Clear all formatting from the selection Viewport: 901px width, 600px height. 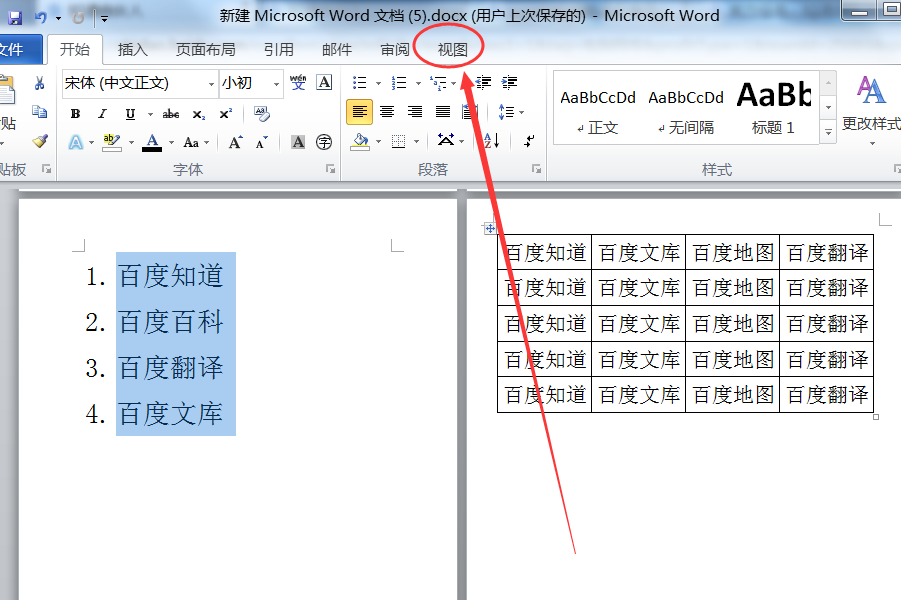[x=261, y=113]
